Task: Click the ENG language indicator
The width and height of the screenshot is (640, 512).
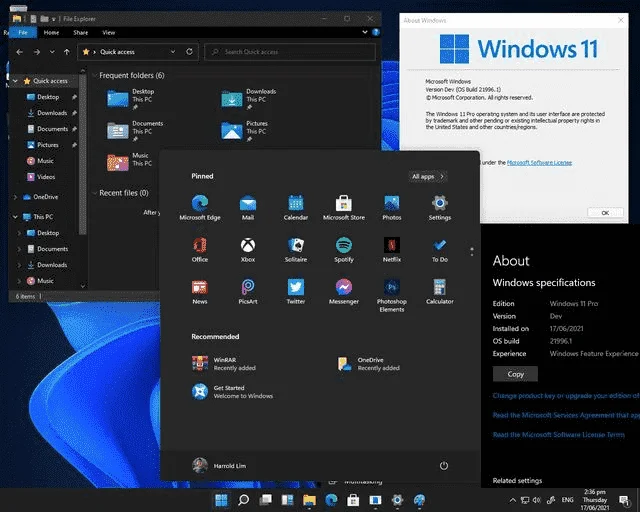Action: (567, 500)
